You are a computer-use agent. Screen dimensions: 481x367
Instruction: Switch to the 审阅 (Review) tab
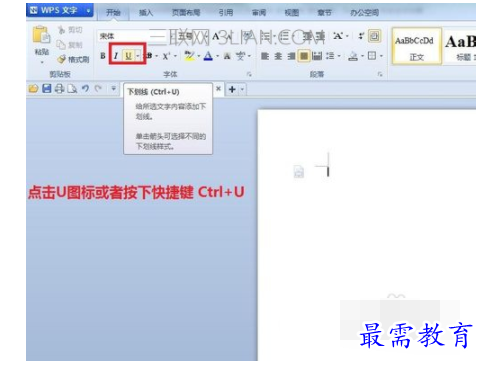259,13
